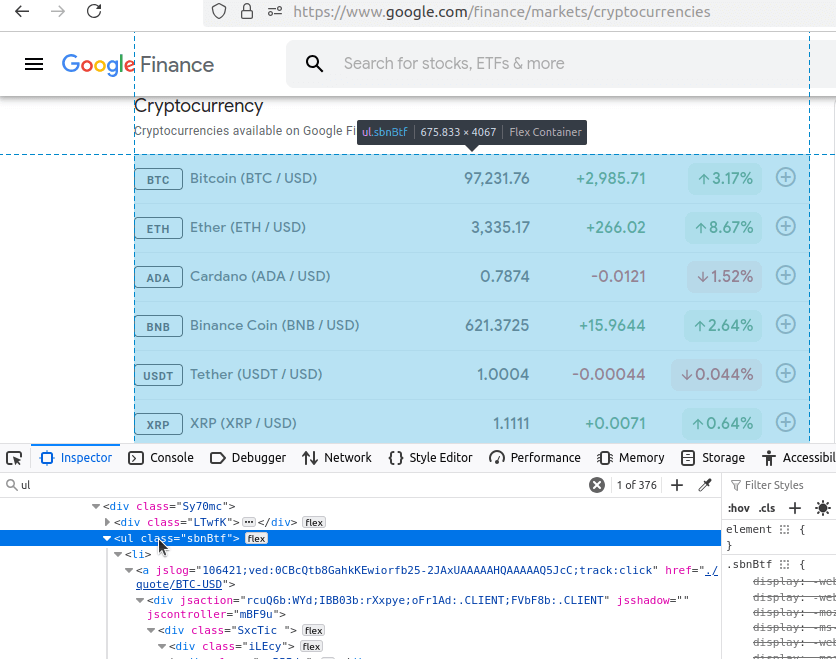The image size is (836, 659).
Task: Open Google Finance search via magnifying glass
Action: [x=314, y=63]
